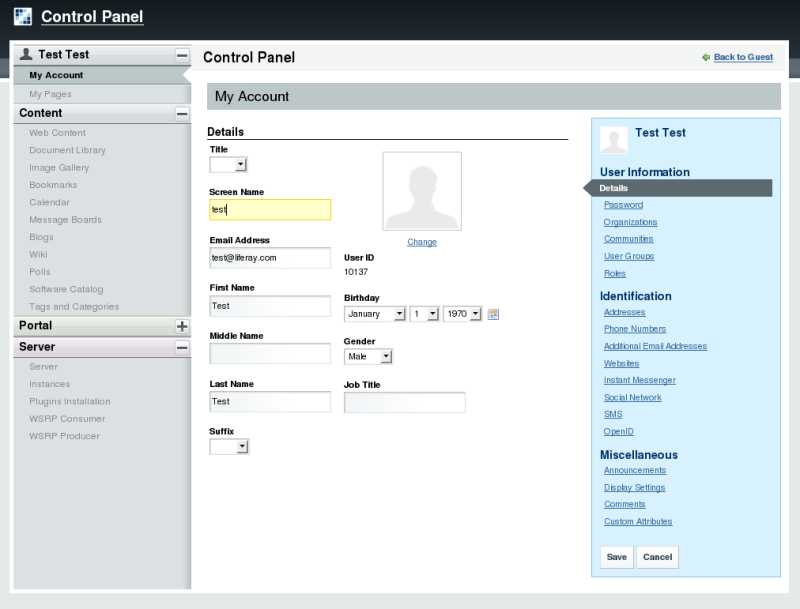The image size is (800, 609).
Task: Collapse the Content section
Action: [182, 114]
